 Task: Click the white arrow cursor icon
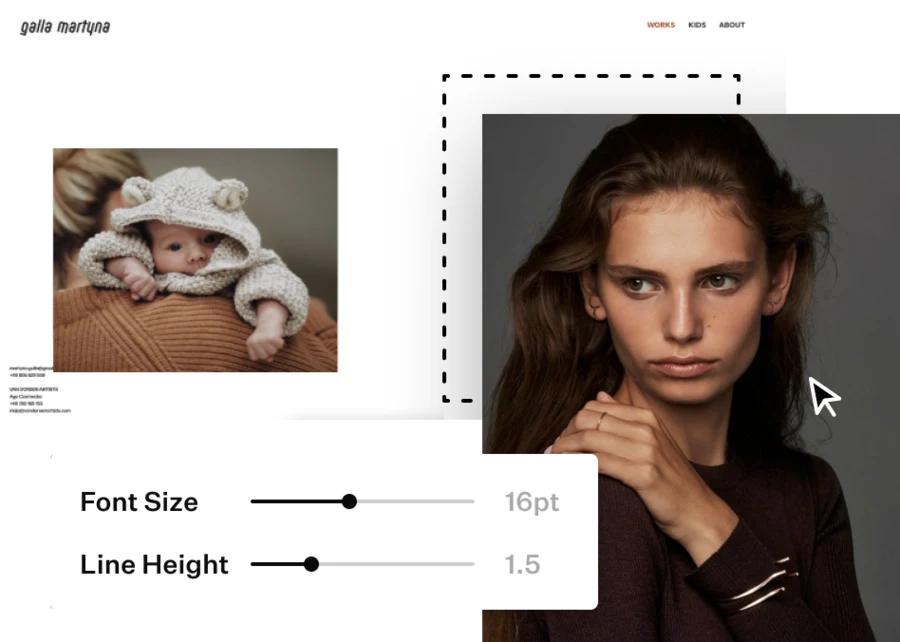coord(824,396)
